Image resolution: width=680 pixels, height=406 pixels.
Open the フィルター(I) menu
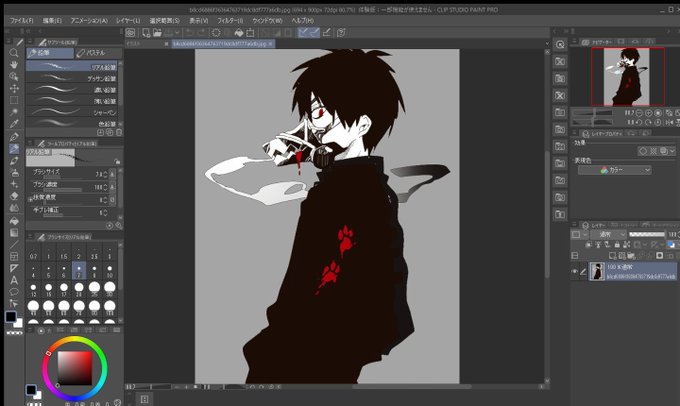tap(229, 20)
